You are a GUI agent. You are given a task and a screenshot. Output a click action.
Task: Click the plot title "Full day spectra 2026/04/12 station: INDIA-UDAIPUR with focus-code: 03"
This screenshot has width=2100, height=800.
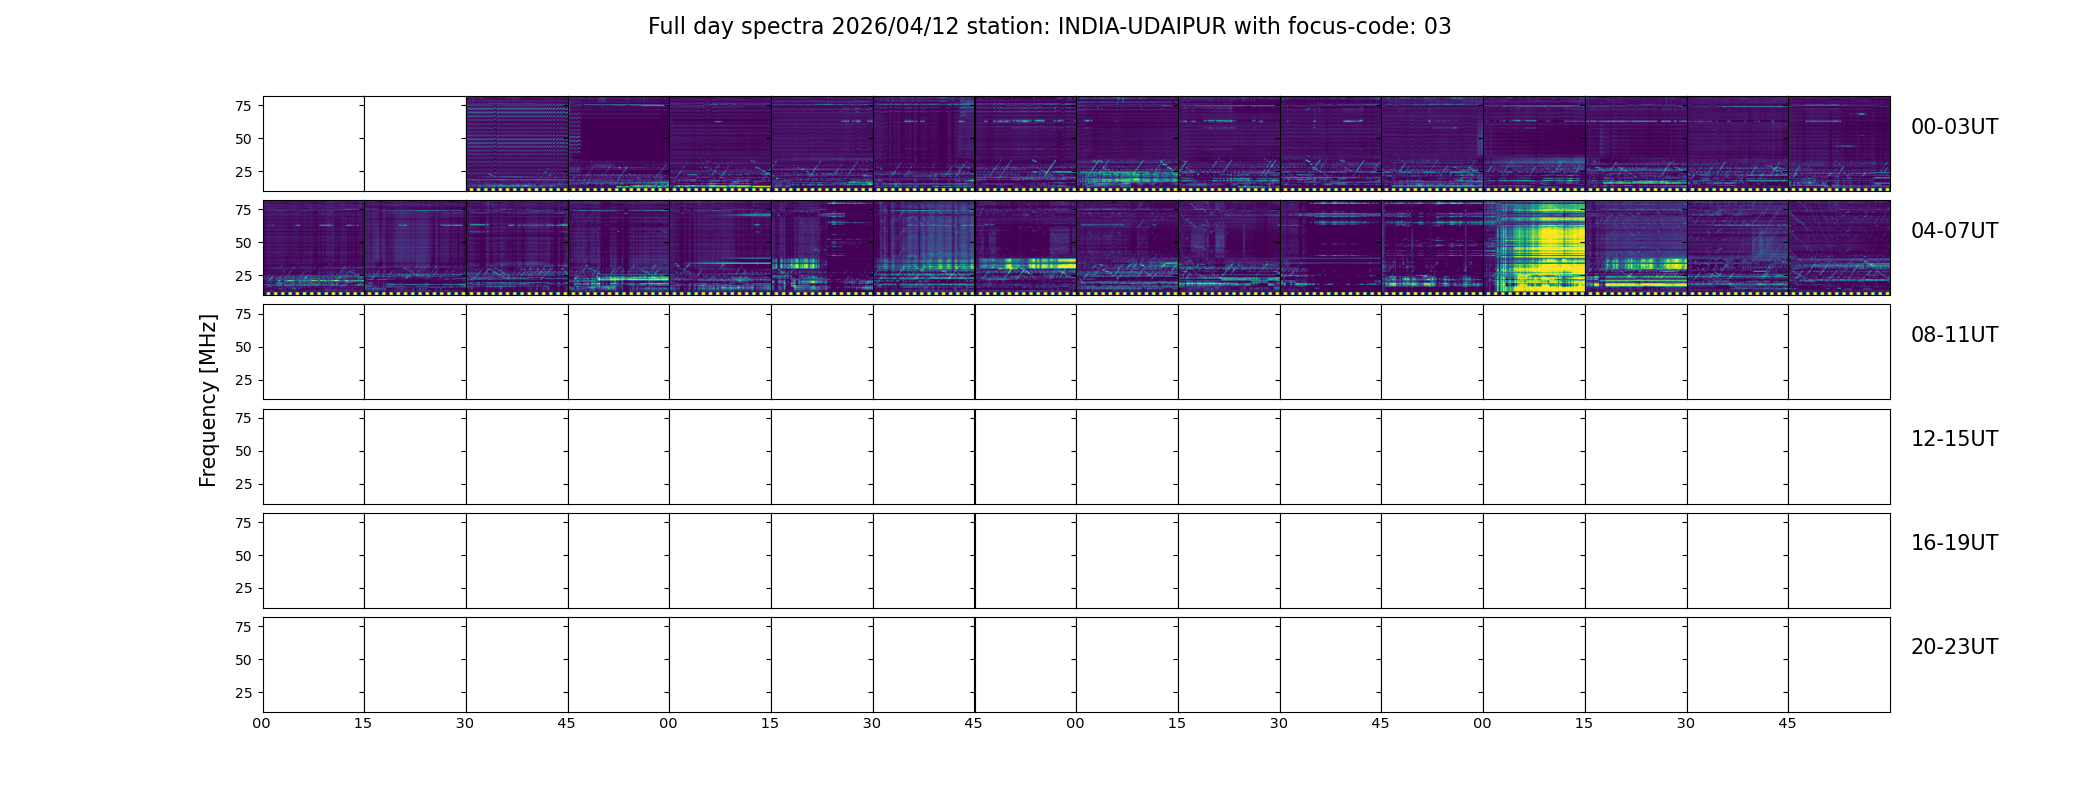1049,27
